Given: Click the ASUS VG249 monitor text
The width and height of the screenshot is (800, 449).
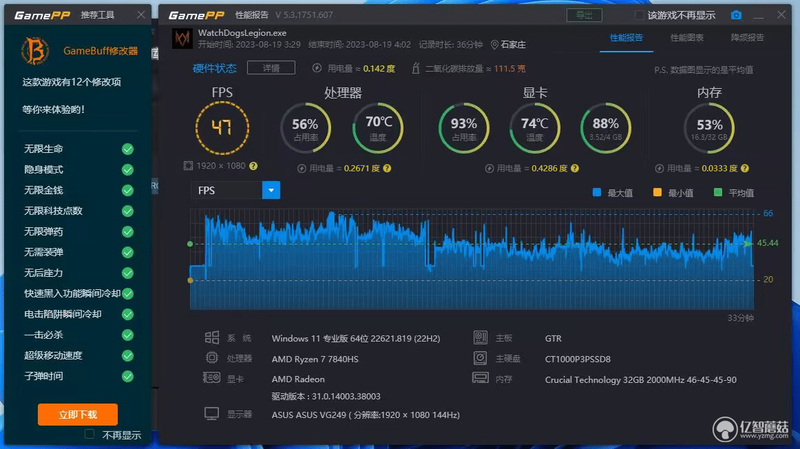Looking at the screenshot, I should click(x=365, y=415).
